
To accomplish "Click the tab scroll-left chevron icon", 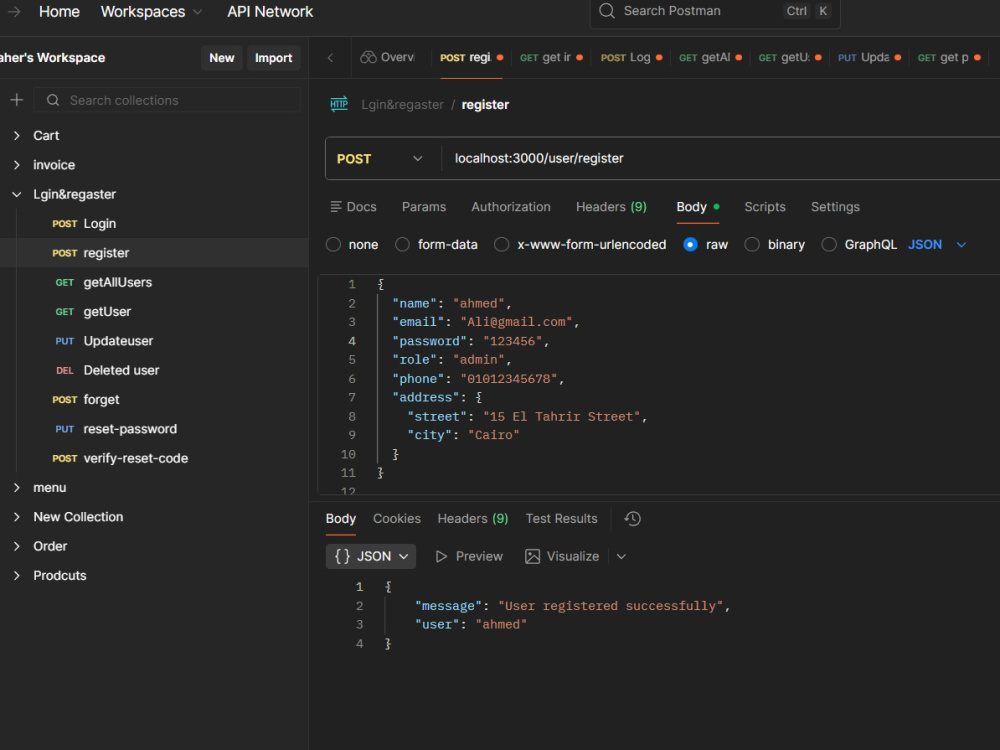I will (x=330, y=57).
